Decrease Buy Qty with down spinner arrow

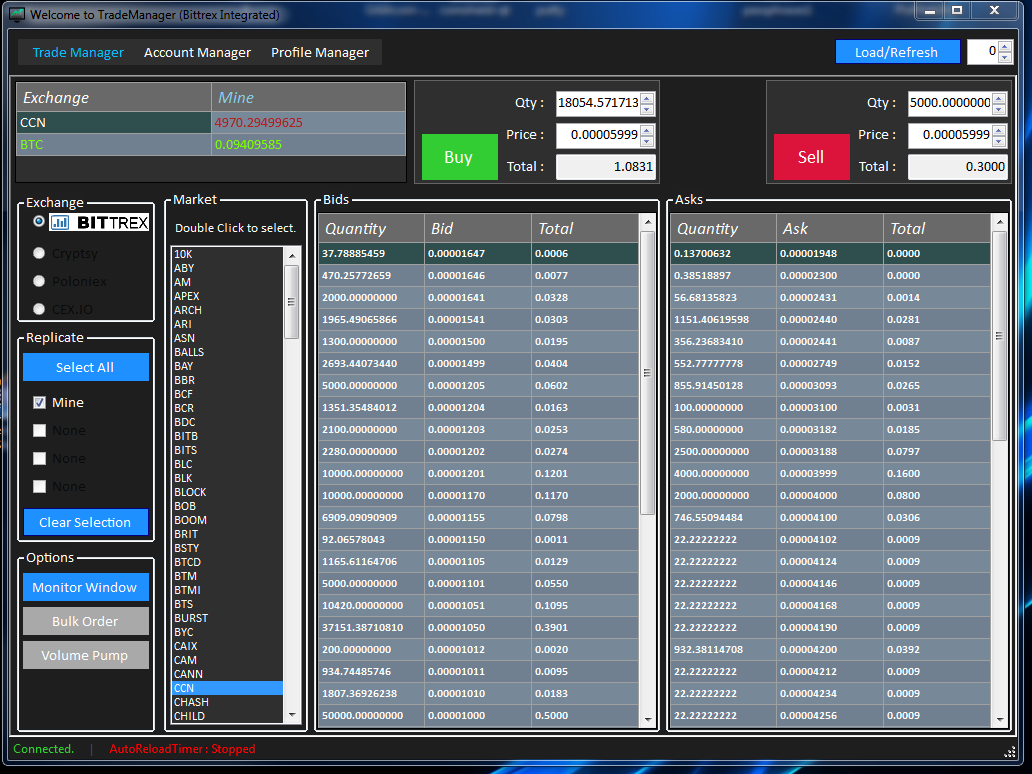click(648, 109)
